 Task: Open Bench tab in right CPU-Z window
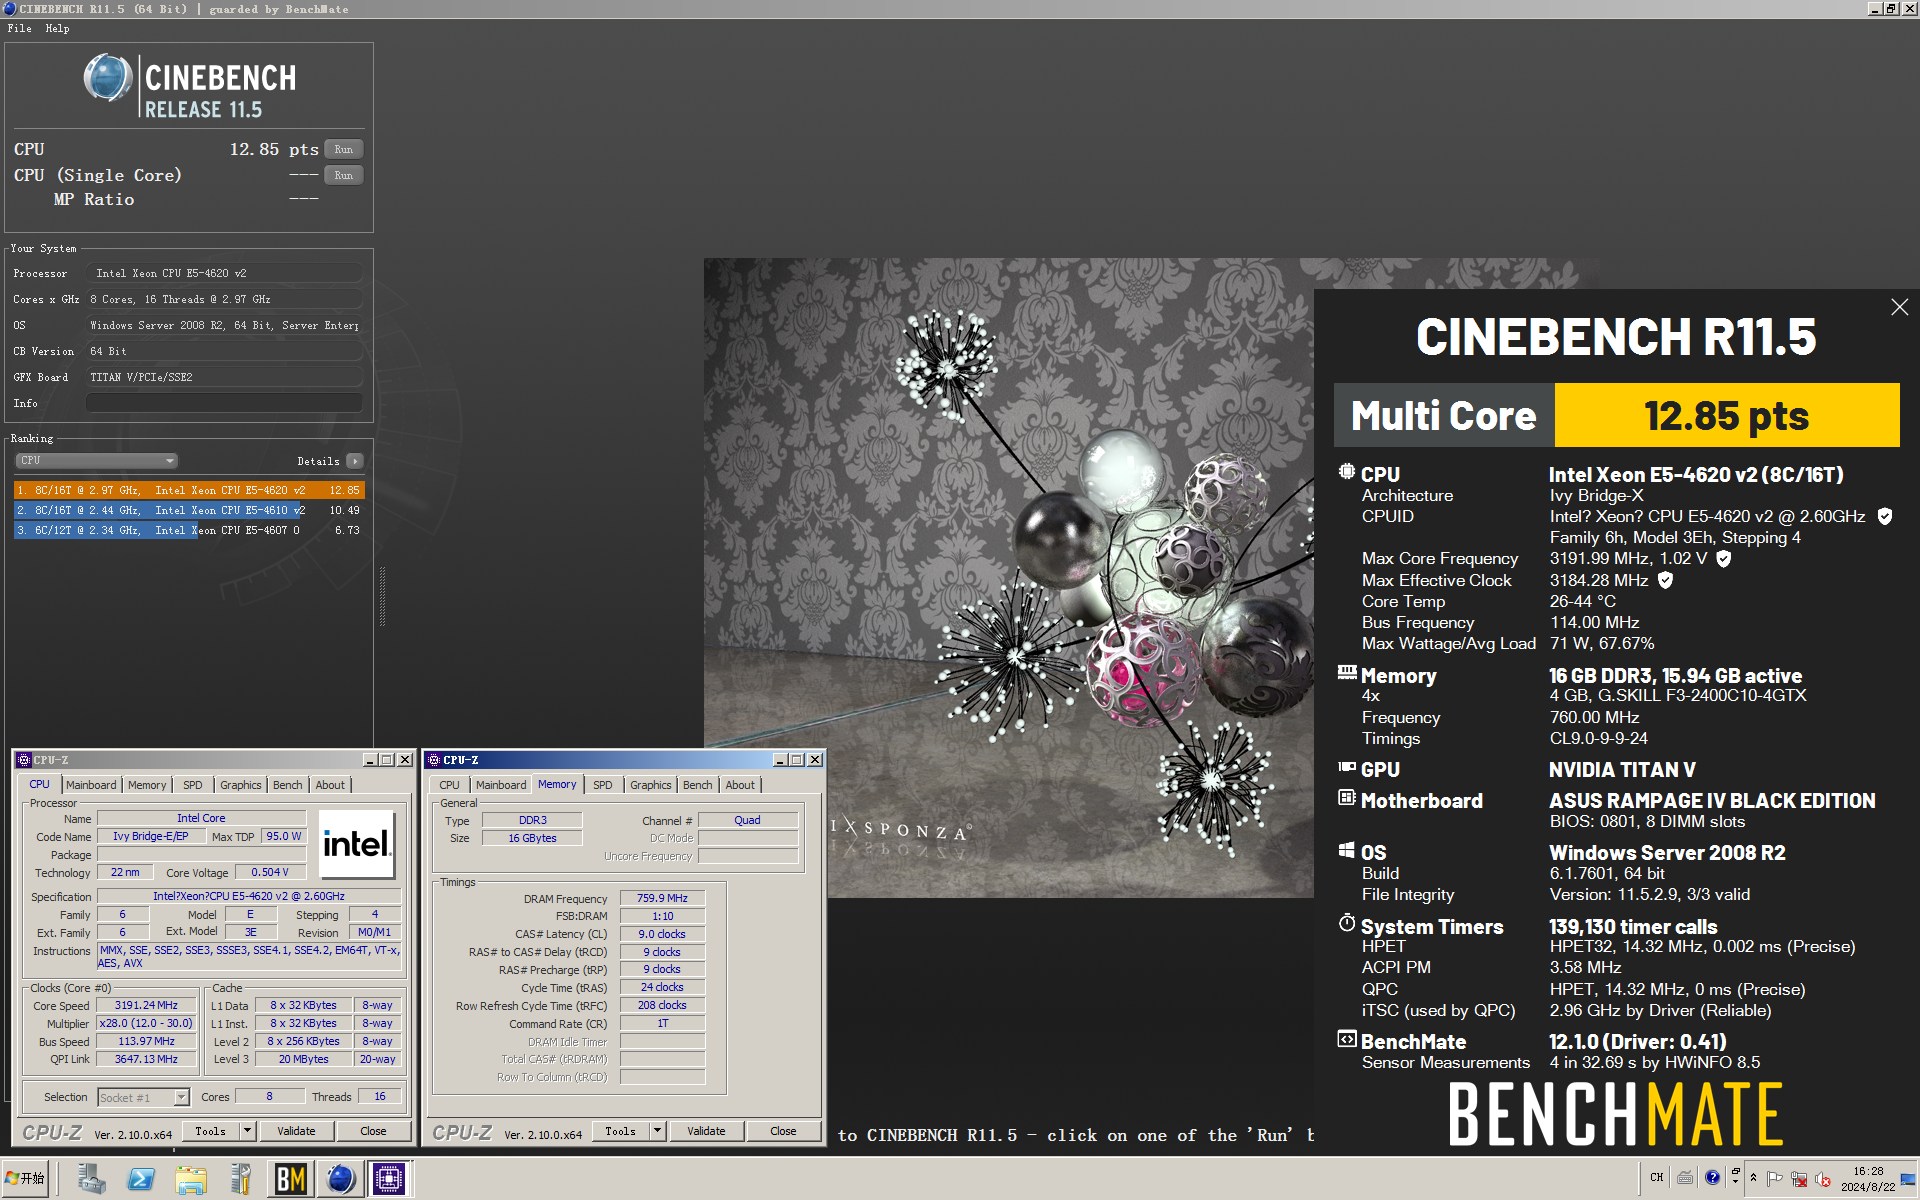(x=698, y=785)
